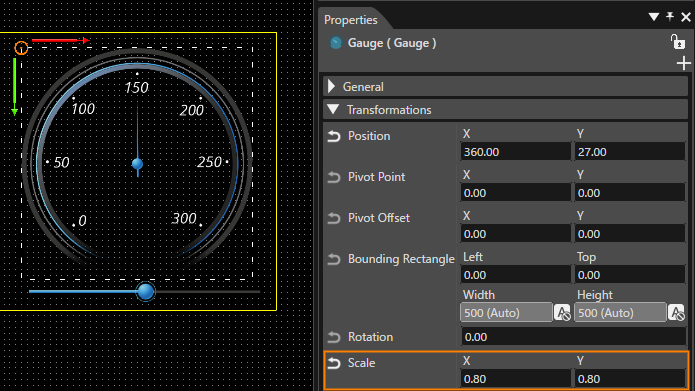Click the Width 500 (Auto) field
This screenshot has height=391, width=695.
tap(506, 313)
